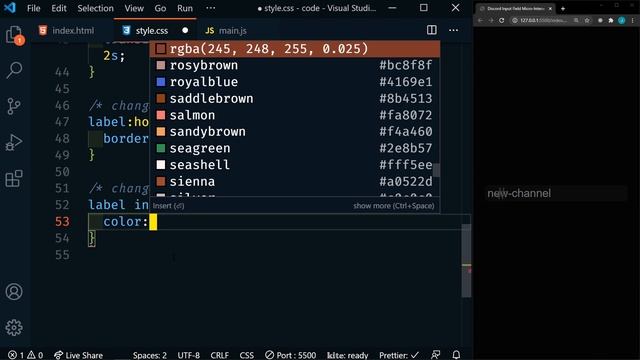Screen dimensions: 640x360
Task: Click the salmon color swatch
Action: (161, 115)
